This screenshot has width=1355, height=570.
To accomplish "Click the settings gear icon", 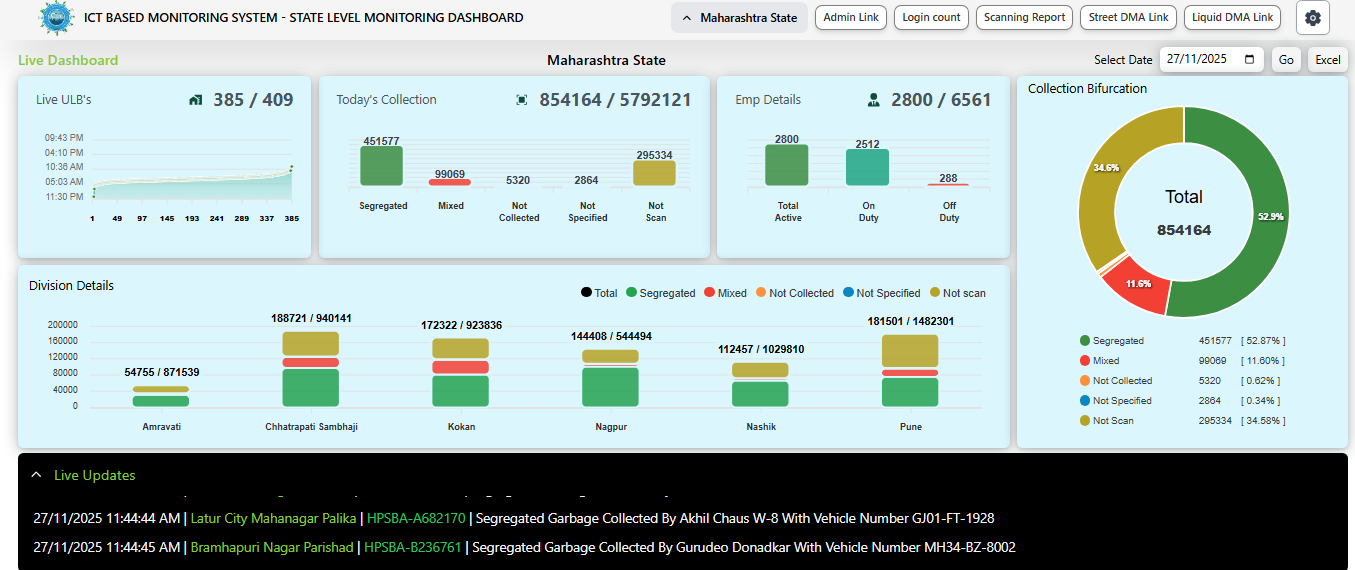I will coord(1312,18).
